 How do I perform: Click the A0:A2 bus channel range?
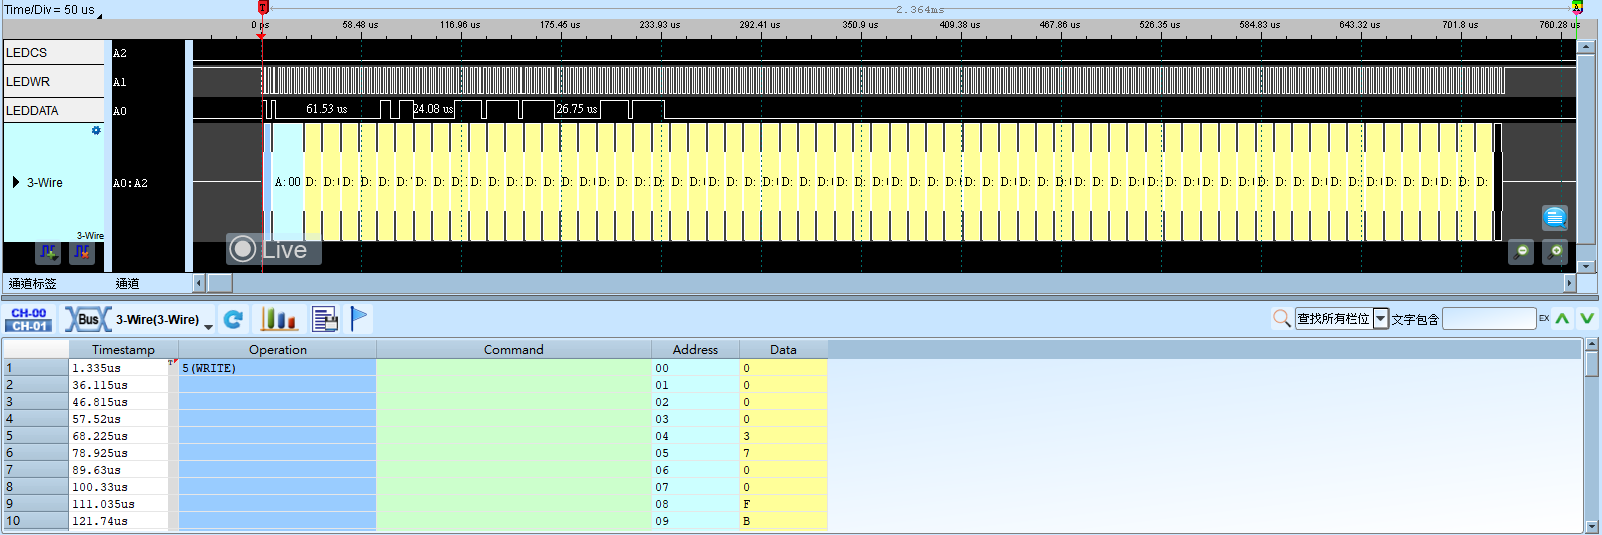click(x=130, y=183)
